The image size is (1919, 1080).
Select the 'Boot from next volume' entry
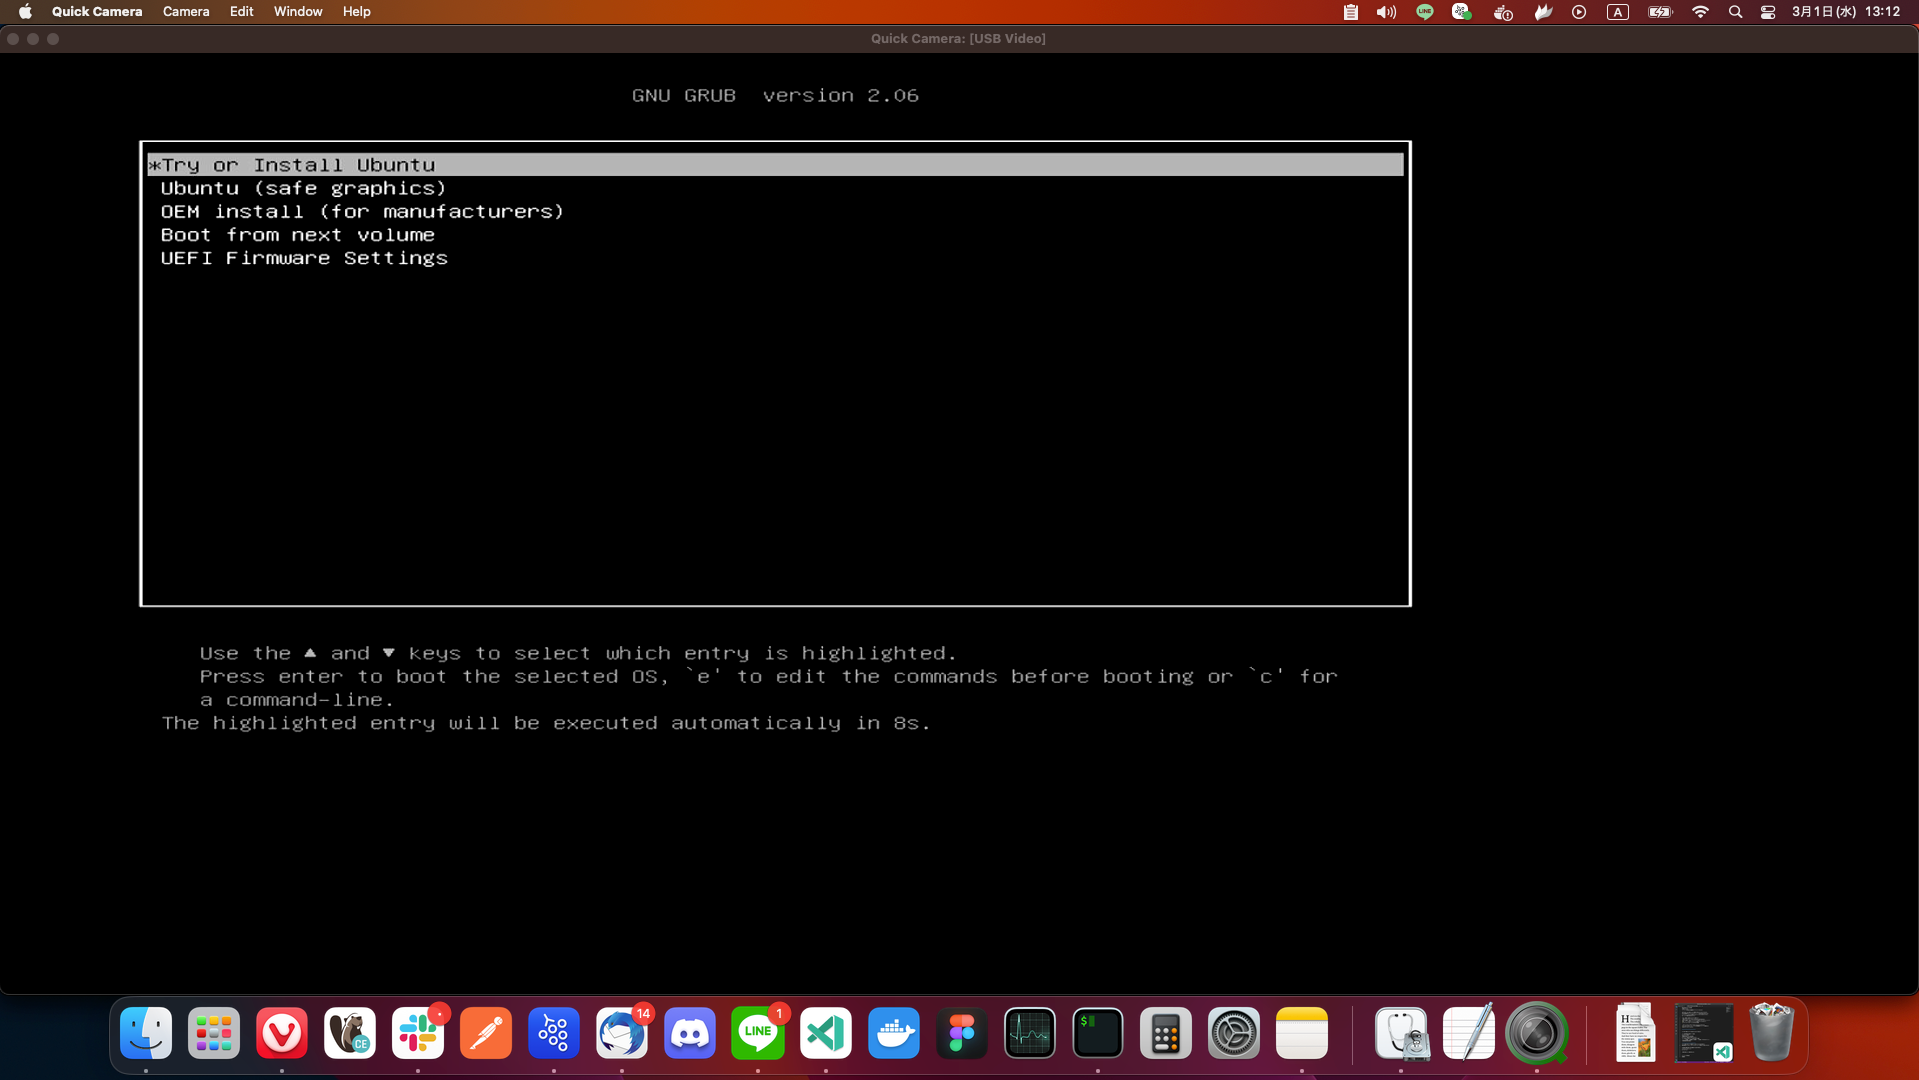297,235
